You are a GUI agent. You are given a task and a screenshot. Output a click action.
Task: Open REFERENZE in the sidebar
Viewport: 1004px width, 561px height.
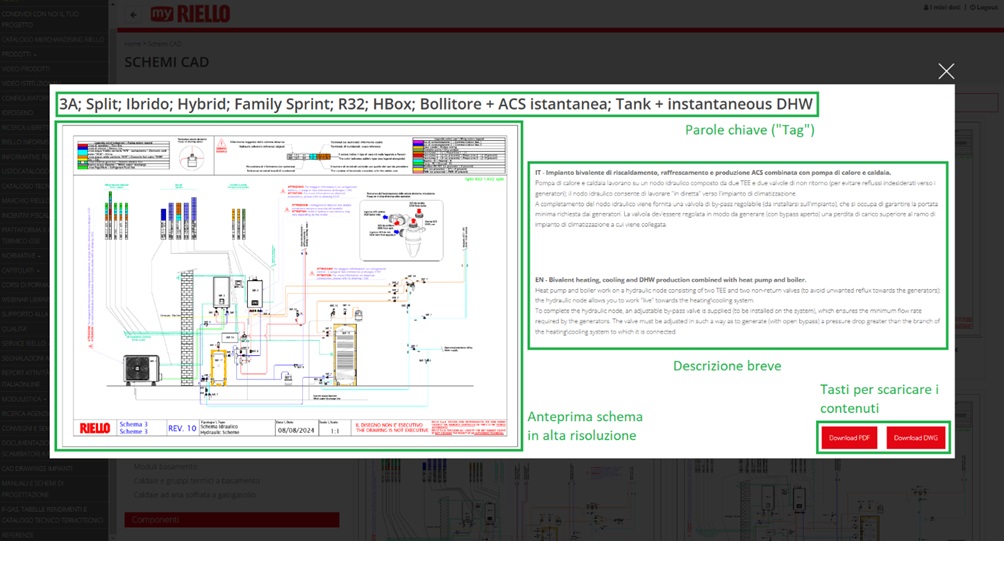18,535
